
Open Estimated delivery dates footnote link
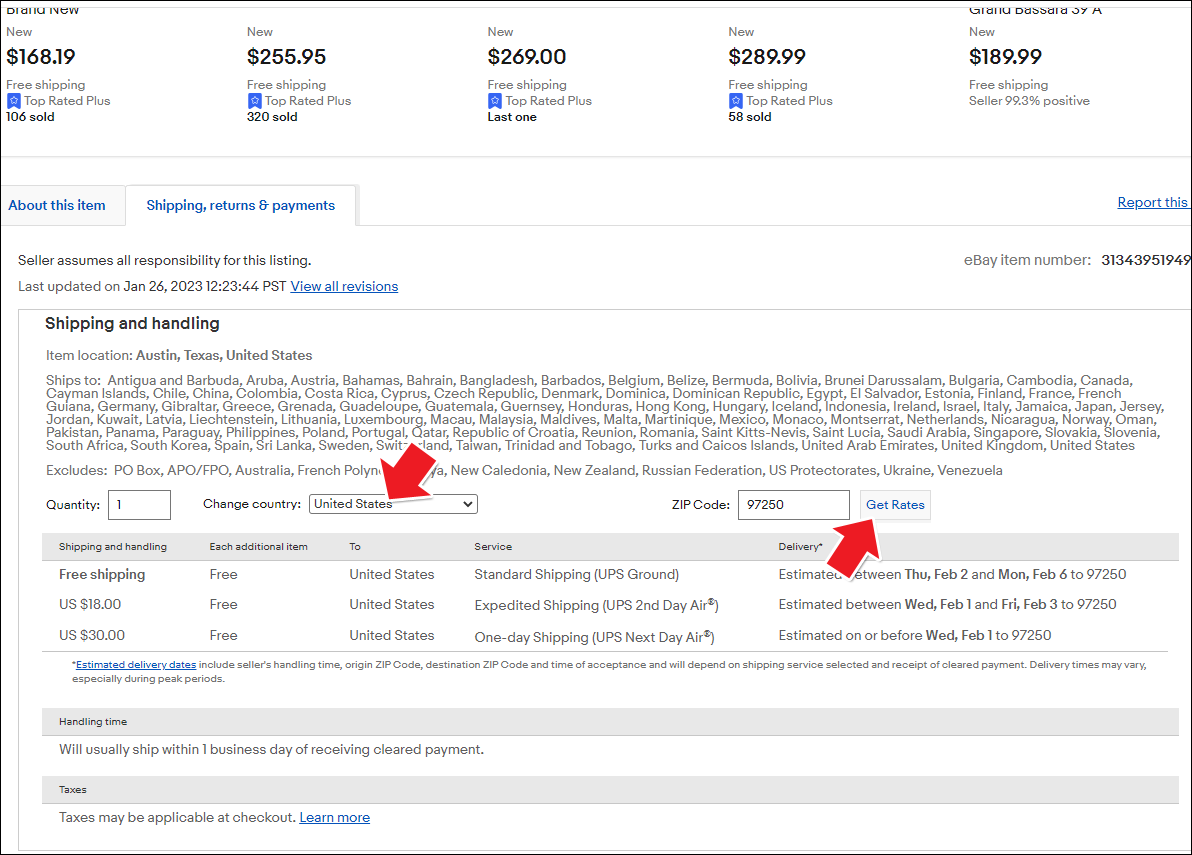tap(136, 665)
